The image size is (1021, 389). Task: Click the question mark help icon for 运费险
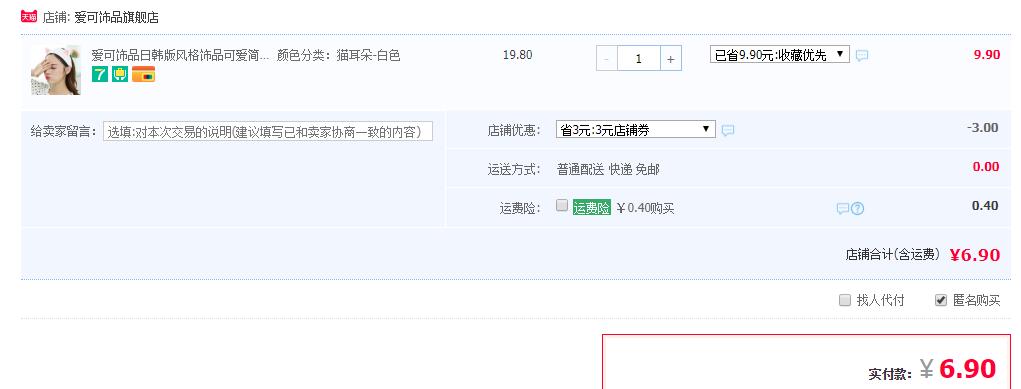tap(858, 209)
